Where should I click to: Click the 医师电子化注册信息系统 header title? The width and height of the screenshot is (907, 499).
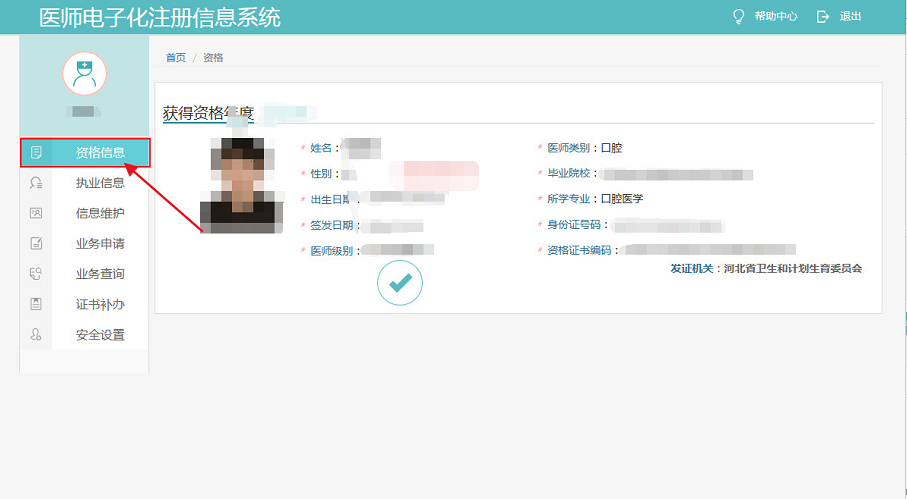(159, 17)
